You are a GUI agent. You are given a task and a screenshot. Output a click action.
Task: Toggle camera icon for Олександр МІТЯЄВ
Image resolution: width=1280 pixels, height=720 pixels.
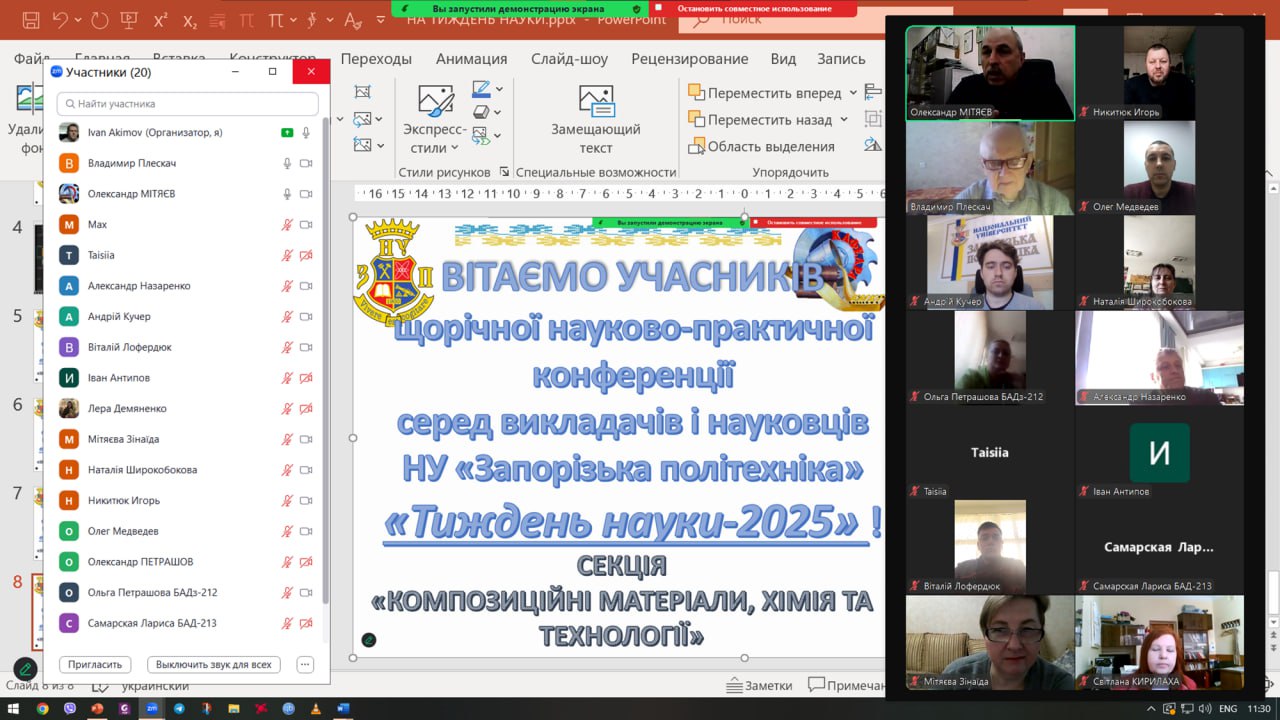tap(306, 194)
